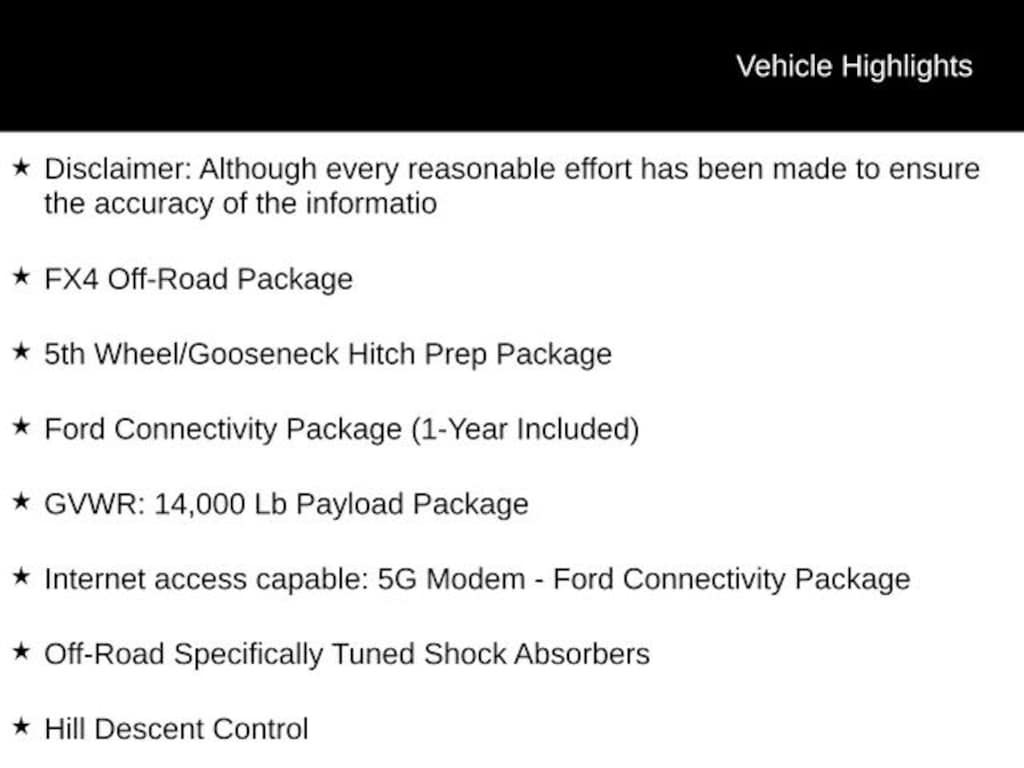Viewport: 1024px width, 768px height.
Task: Select the star beside 5th Wheel/Gooseneck Hitch
Action: [21, 351]
